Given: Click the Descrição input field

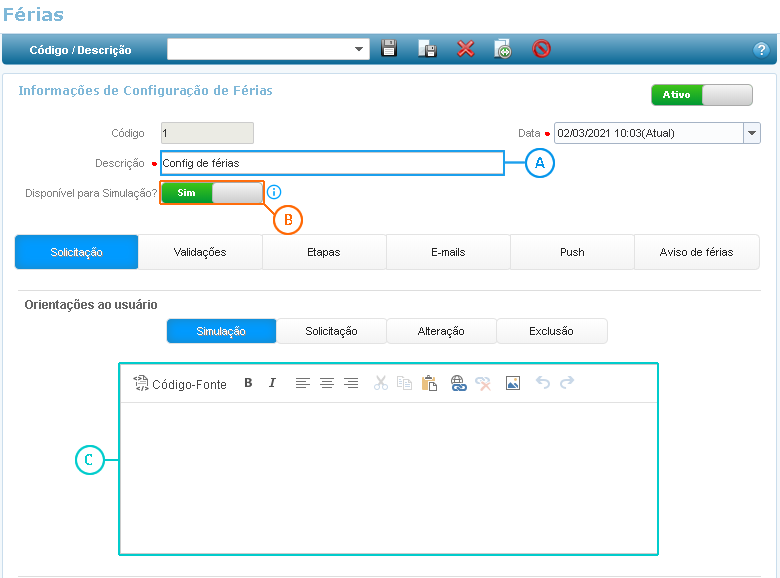Looking at the screenshot, I should tap(331, 163).
